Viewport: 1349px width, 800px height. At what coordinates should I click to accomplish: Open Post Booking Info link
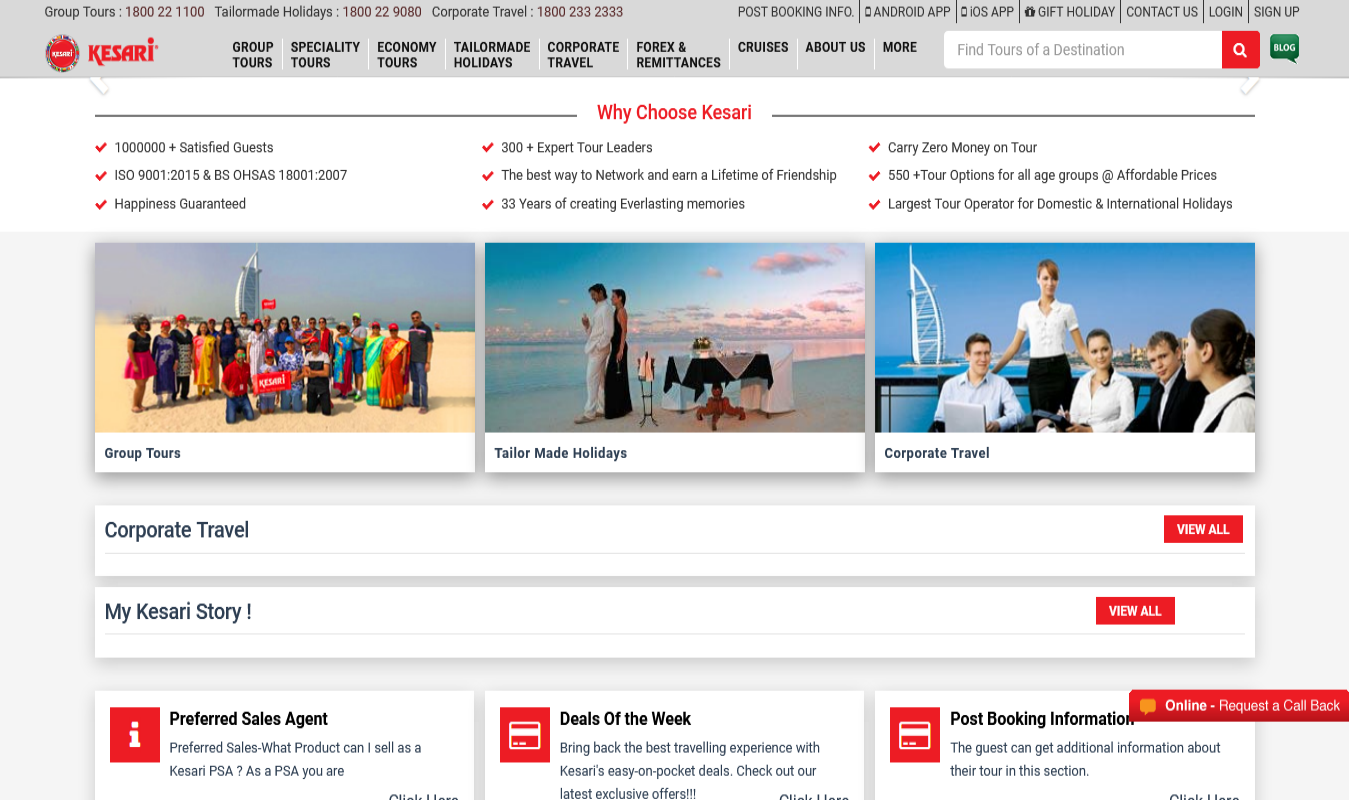796,12
